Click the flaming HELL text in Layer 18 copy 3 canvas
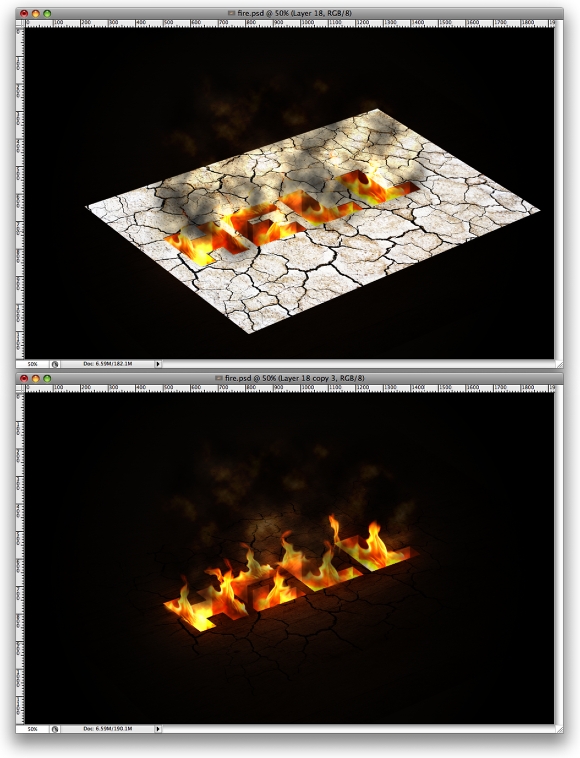 coord(290,575)
